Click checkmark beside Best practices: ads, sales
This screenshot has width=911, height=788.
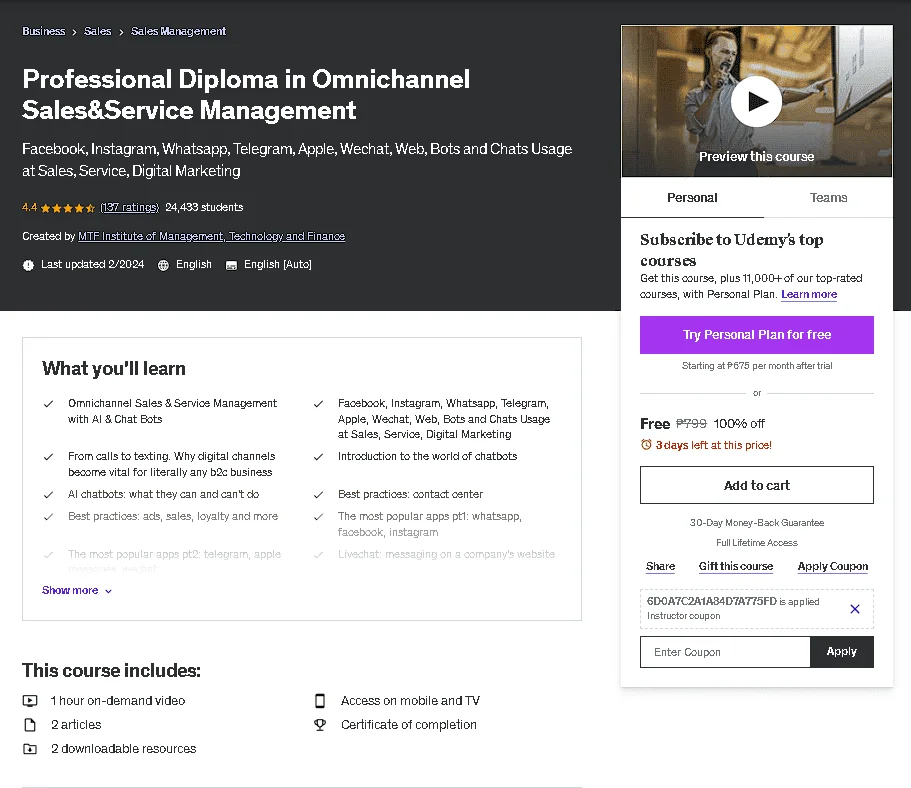coord(48,517)
